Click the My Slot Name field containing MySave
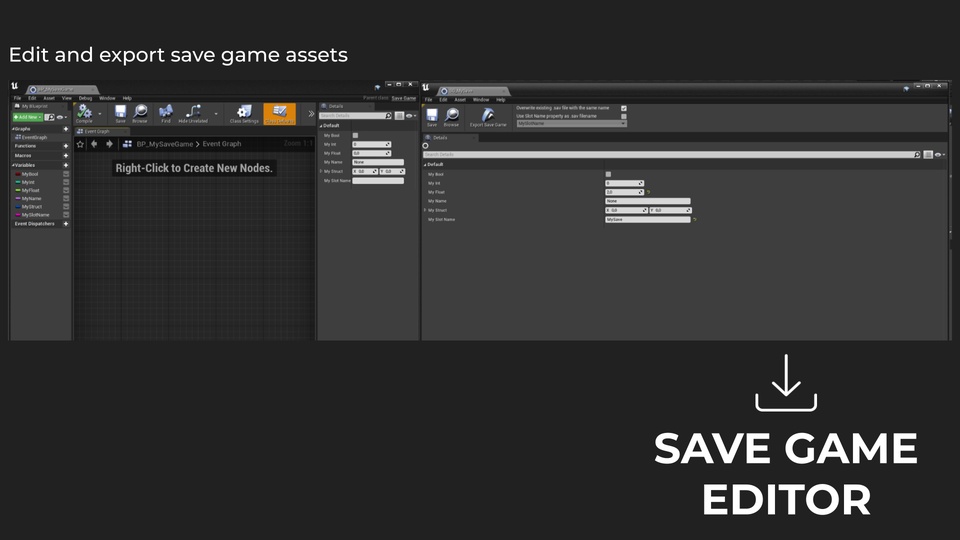The width and height of the screenshot is (960, 540). point(647,219)
